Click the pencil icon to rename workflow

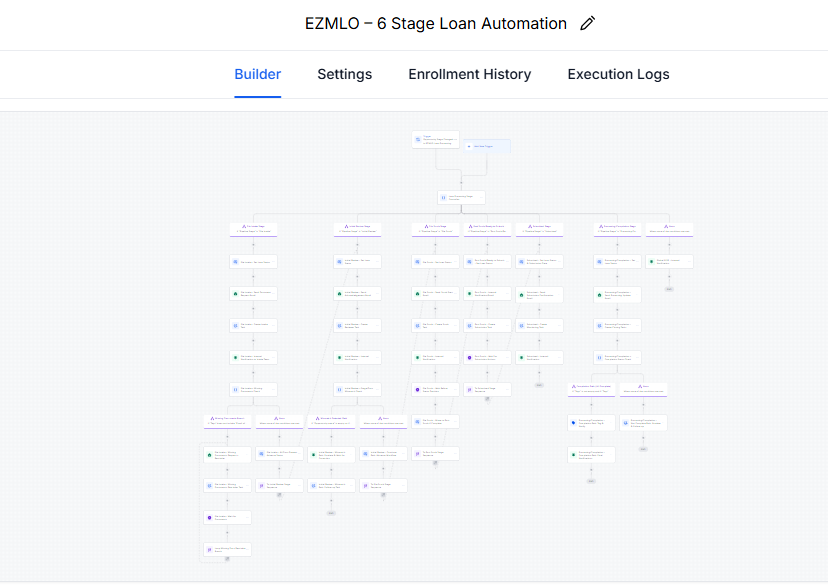(x=587, y=23)
